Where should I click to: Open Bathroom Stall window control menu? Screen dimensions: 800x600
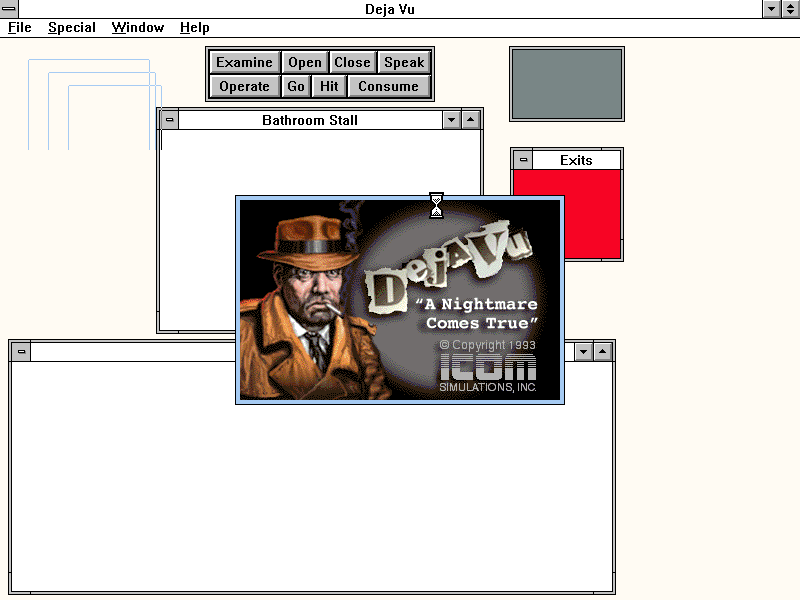(169, 120)
